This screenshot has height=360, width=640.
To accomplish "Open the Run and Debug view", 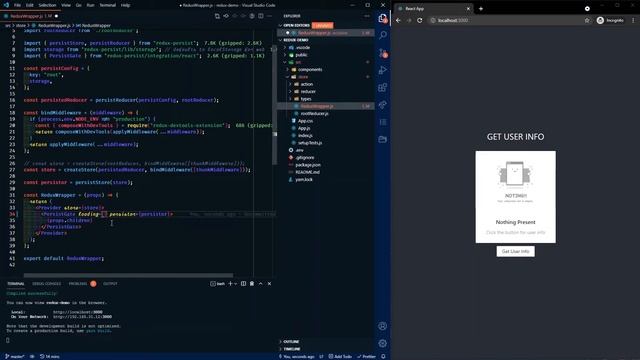I will click(x=382, y=70).
